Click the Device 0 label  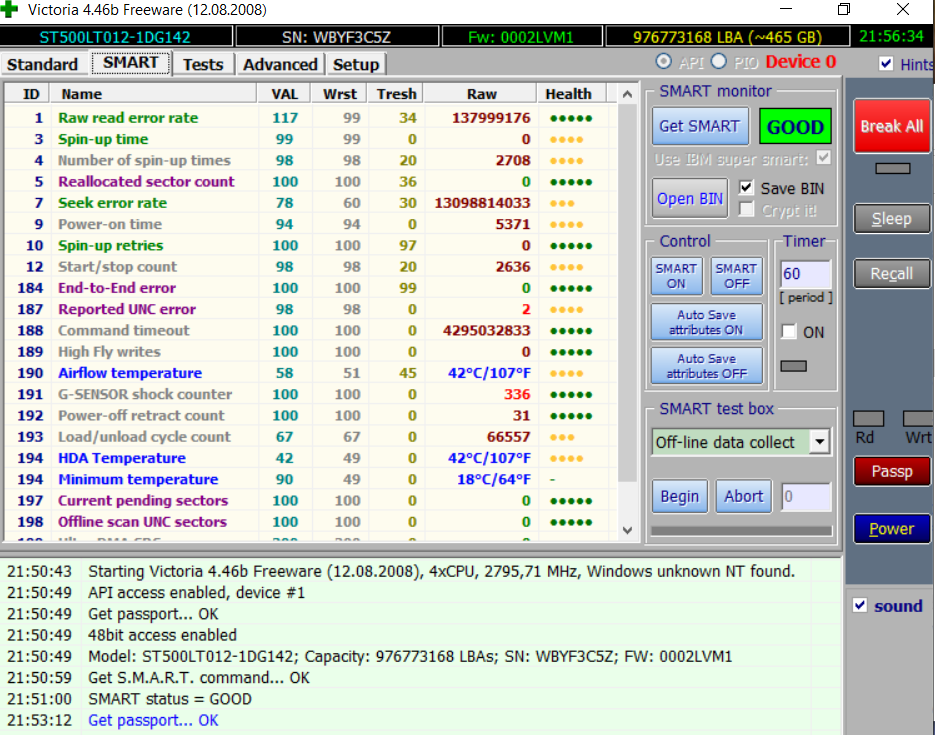click(800, 61)
